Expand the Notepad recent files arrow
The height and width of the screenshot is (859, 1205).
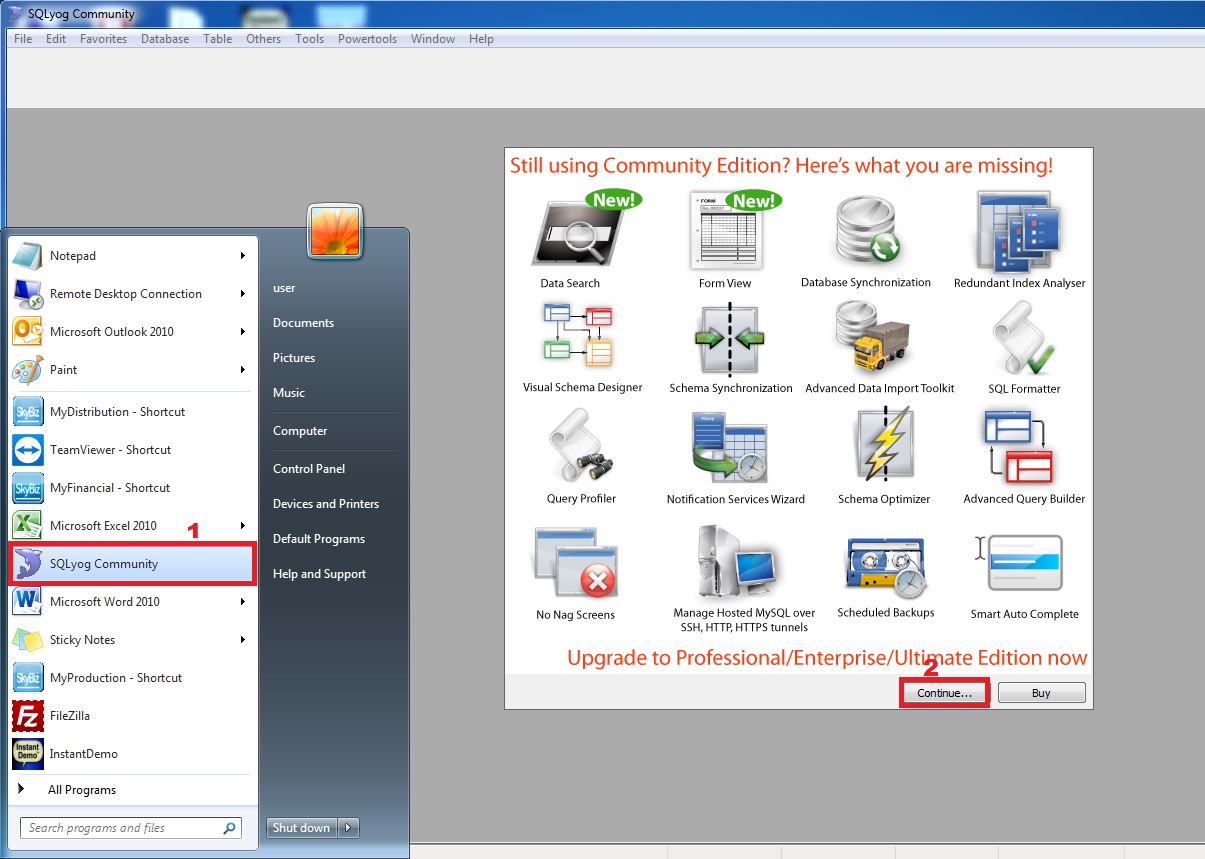(x=243, y=256)
